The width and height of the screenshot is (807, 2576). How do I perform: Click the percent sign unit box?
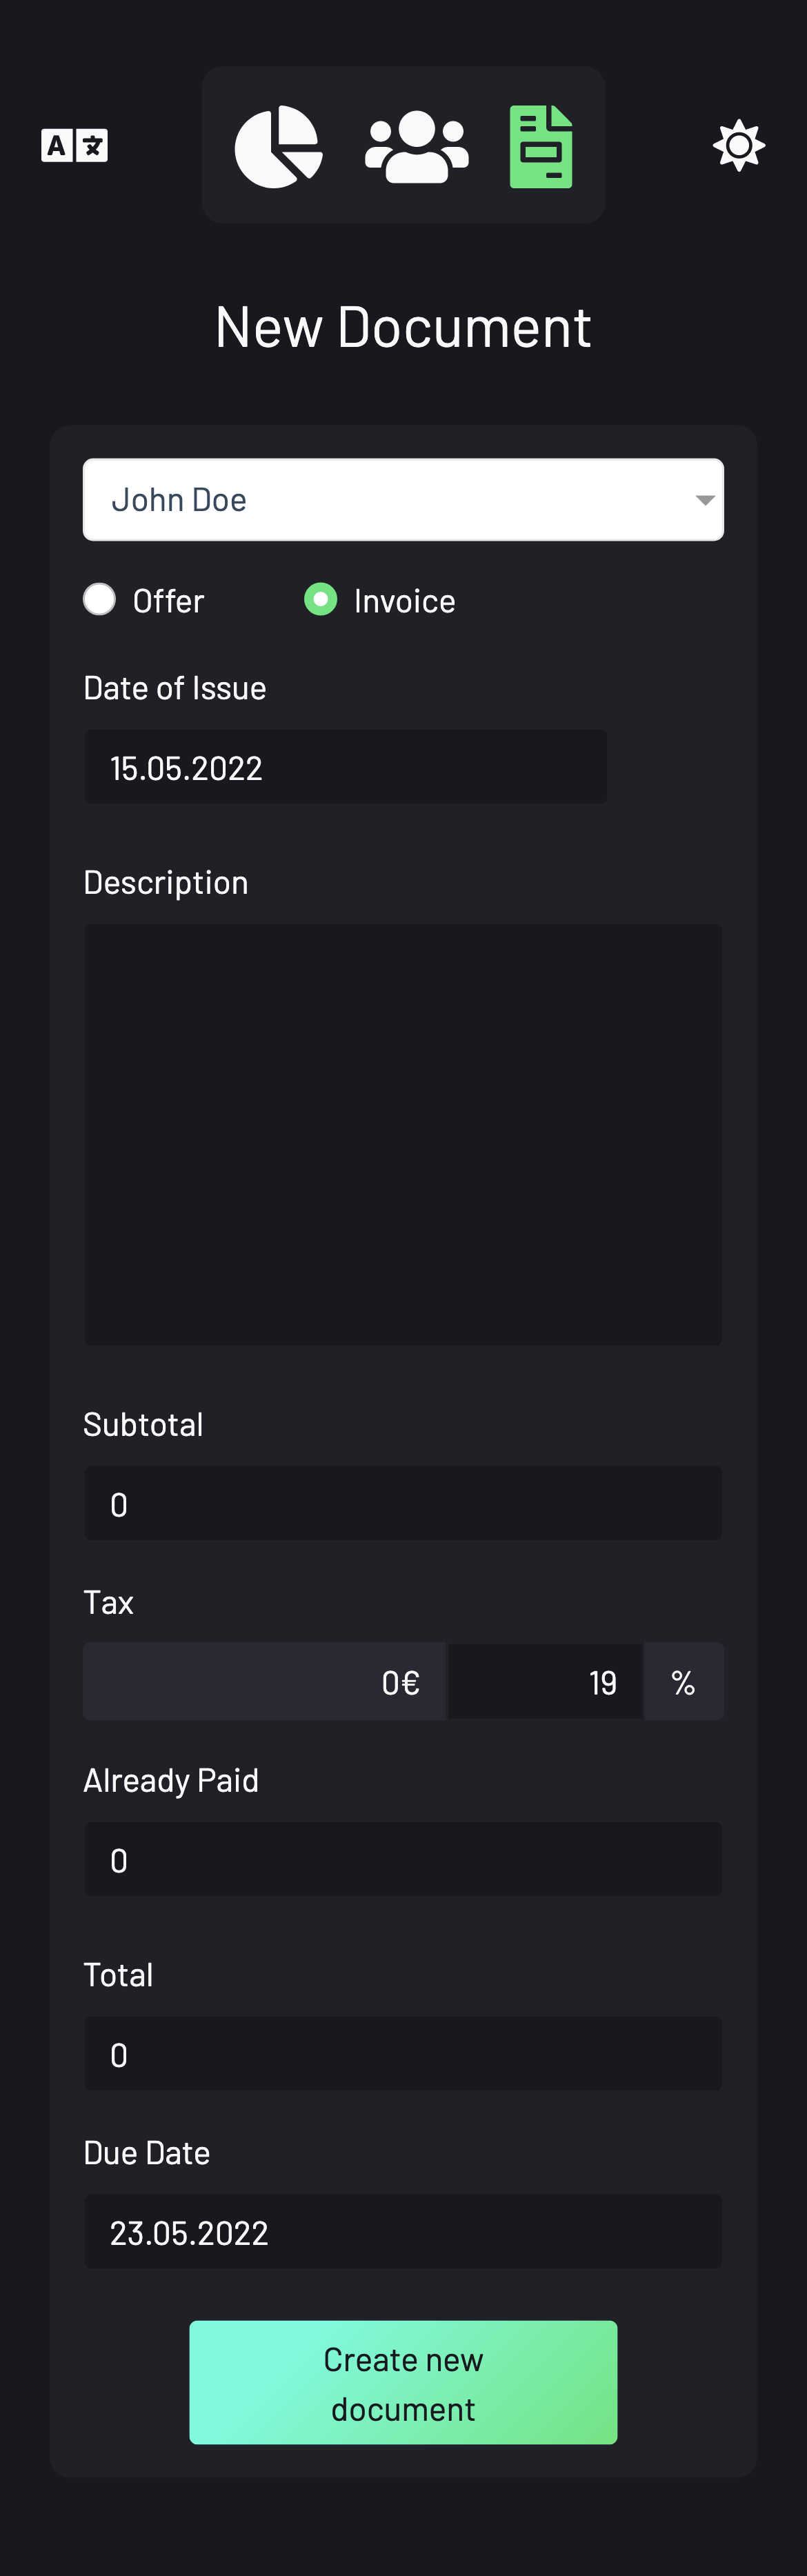(683, 1681)
